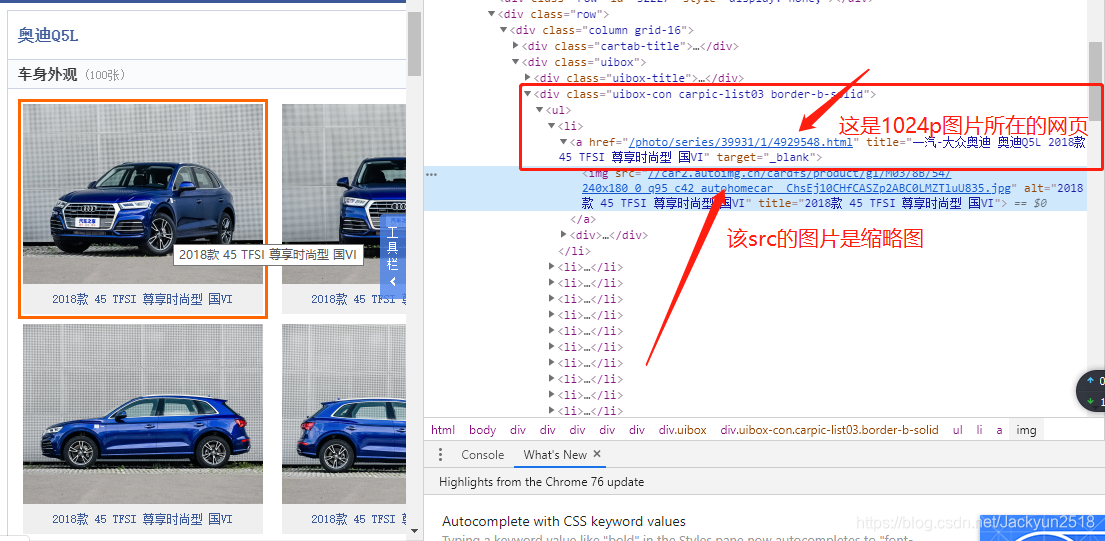
Task: Collapse the ul element node
Action: click(540, 110)
